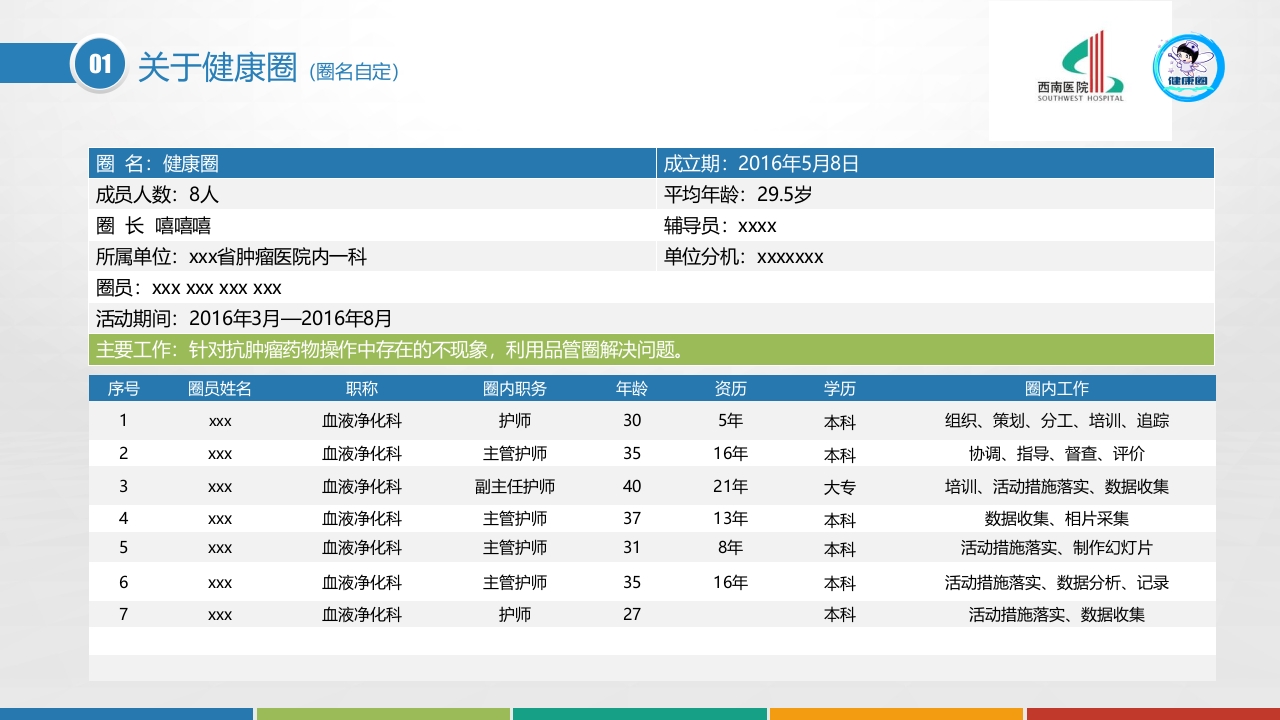Screen dimensions: 1280x720
Task: Click the 副主任护师 row for member 3
Action: [x=516, y=487]
